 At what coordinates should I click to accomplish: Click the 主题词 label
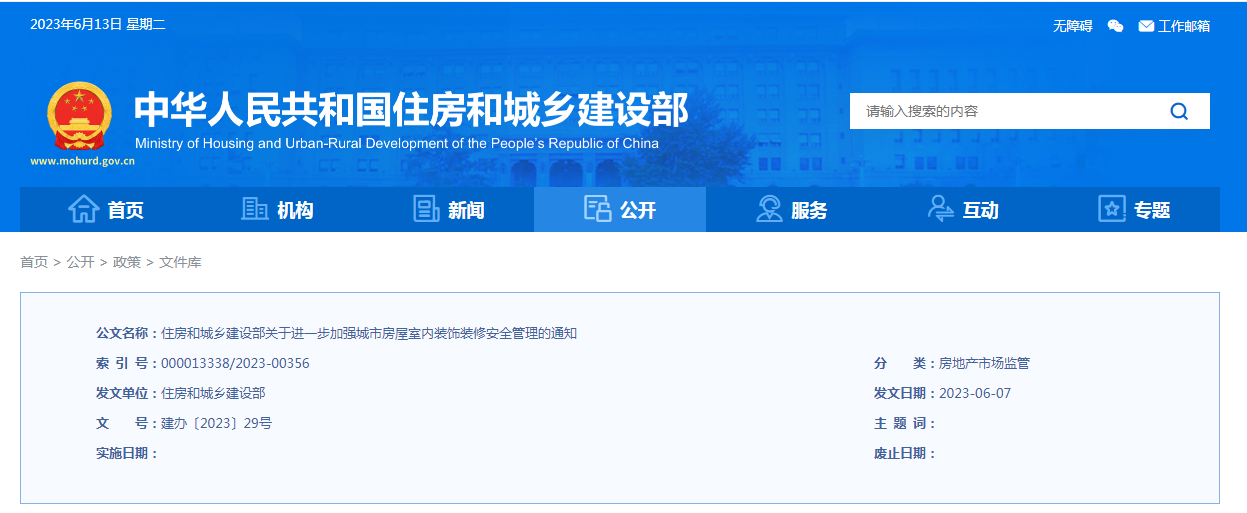click(905, 423)
